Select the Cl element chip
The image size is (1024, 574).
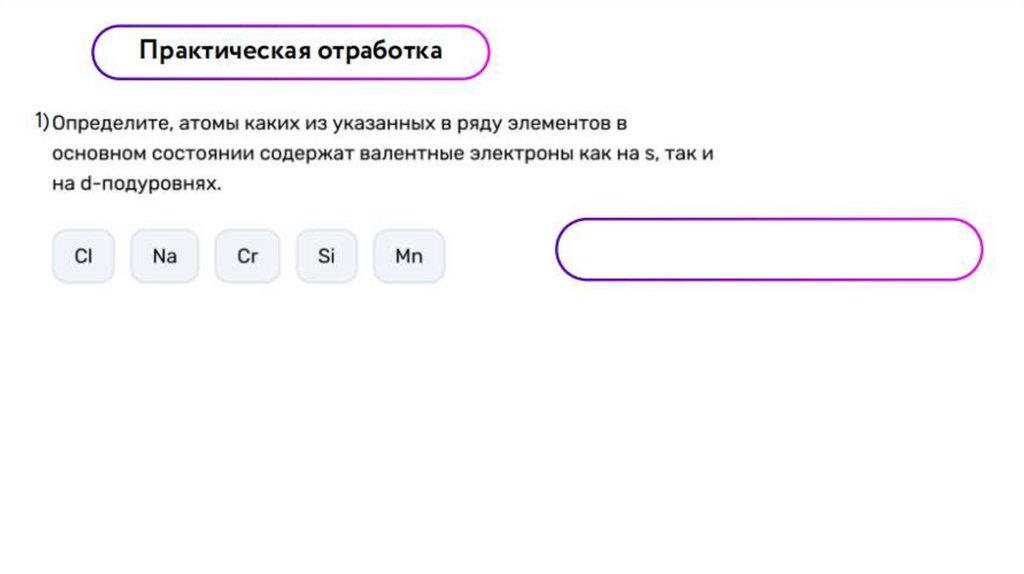point(84,256)
